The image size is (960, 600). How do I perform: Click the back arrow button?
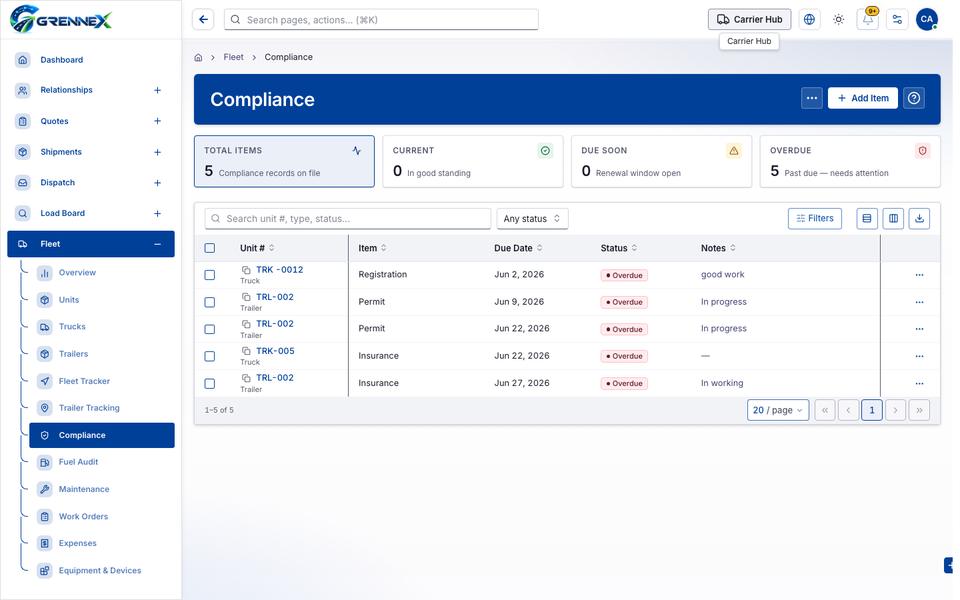[203, 20]
